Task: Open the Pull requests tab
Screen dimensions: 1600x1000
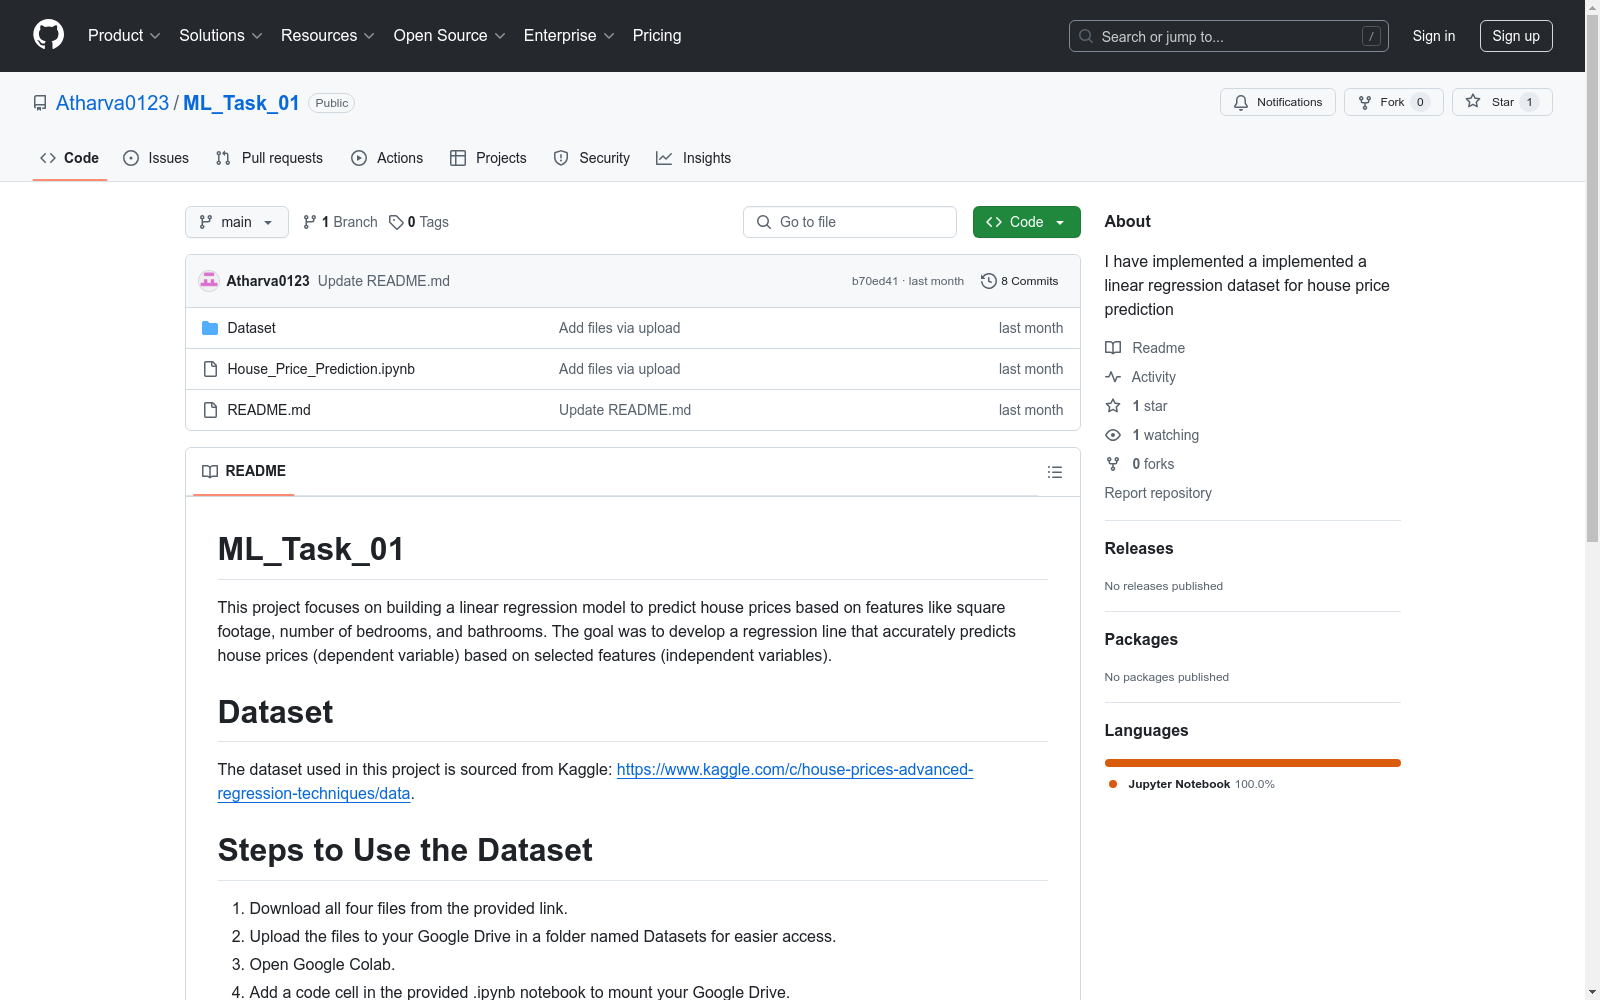Action: click(x=269, y=158)
